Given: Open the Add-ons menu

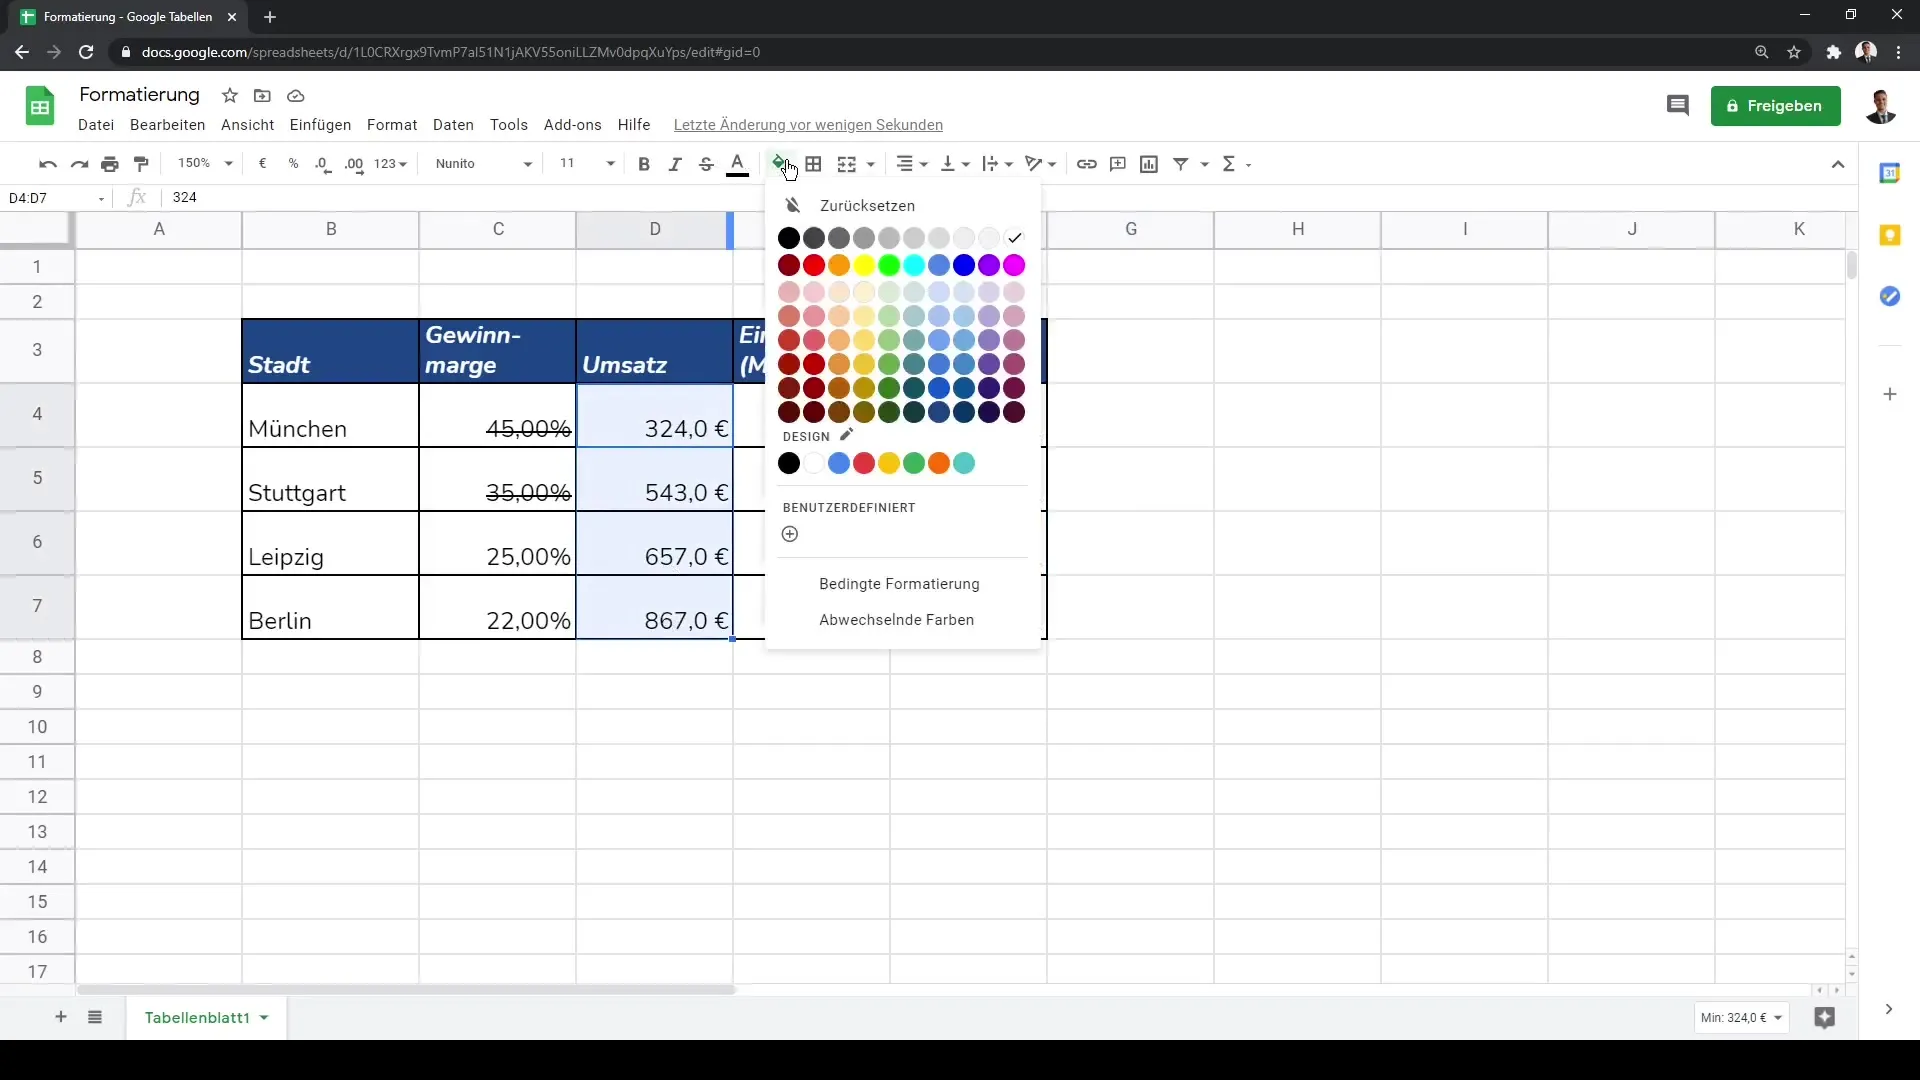Looking at the screenshot, I should click(x=572, y=125).
